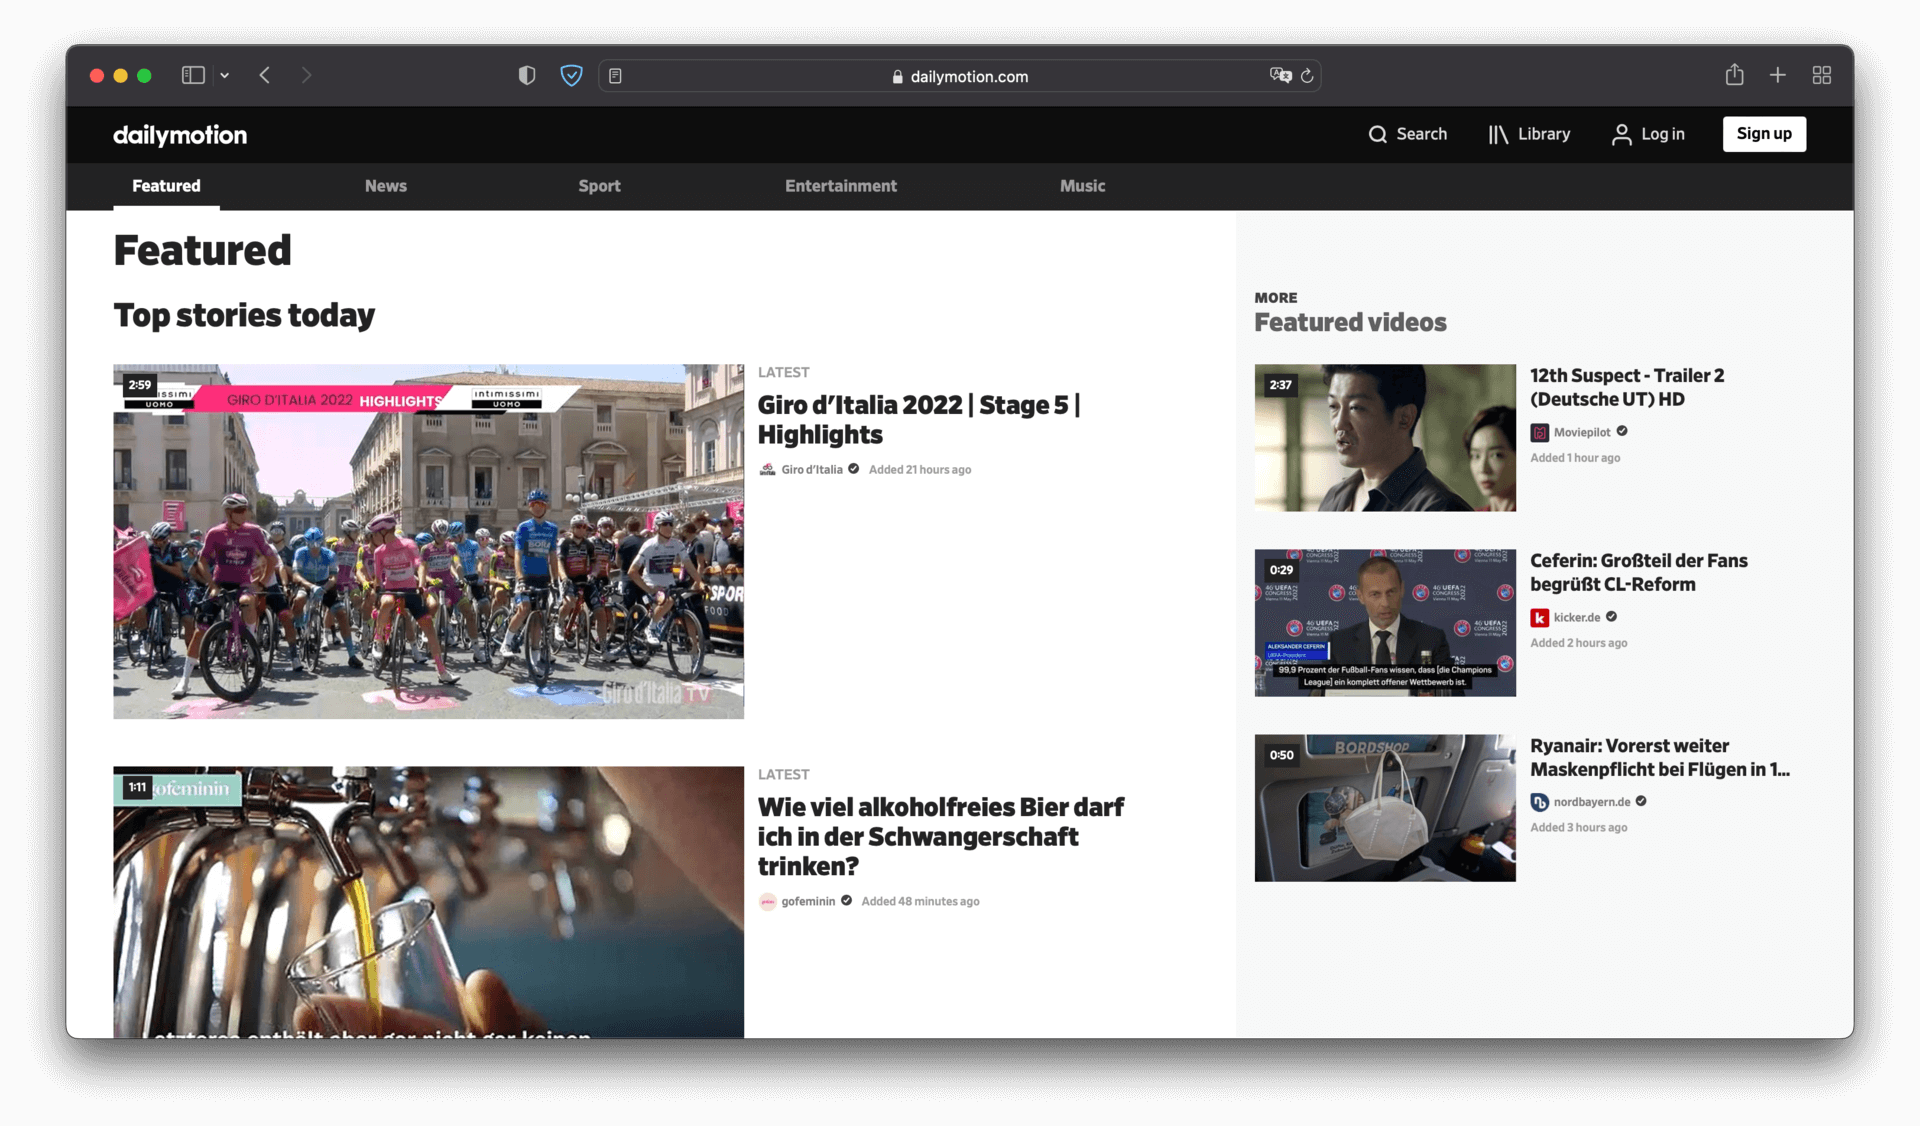Open the Share icon in Safari toolbar
Viewport: 1920px width, 1126px height.
(x=1734, y=74)
